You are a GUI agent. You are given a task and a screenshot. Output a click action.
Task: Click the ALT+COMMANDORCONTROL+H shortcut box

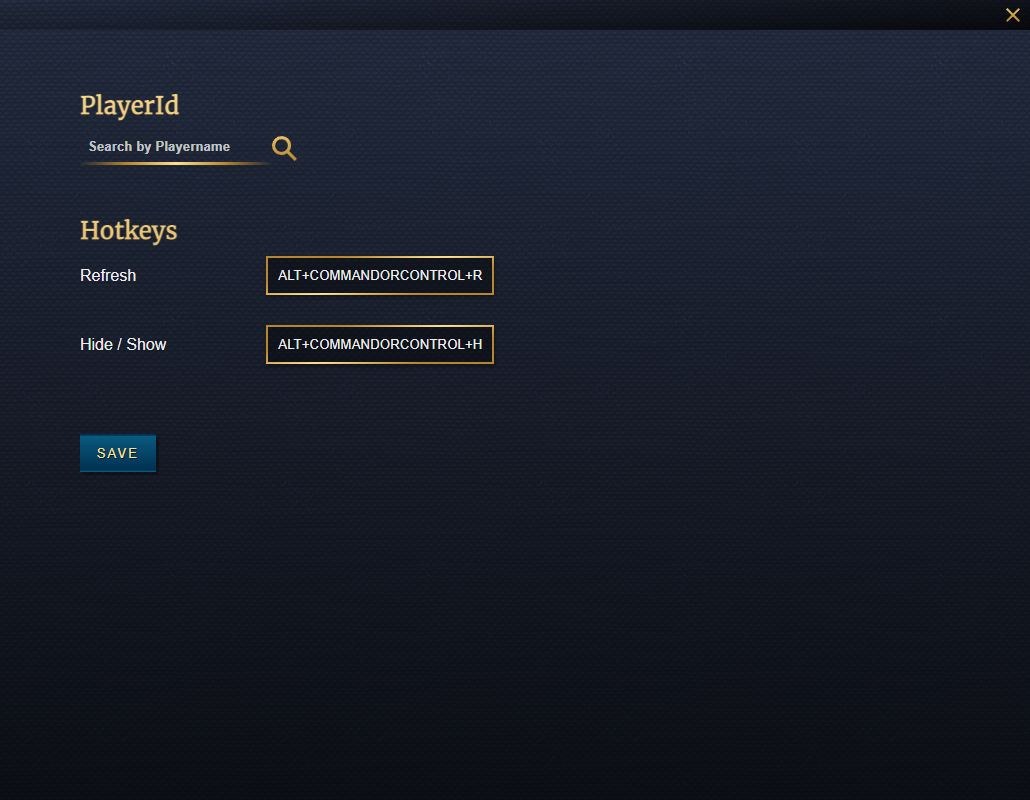click(x=380, y=344)
